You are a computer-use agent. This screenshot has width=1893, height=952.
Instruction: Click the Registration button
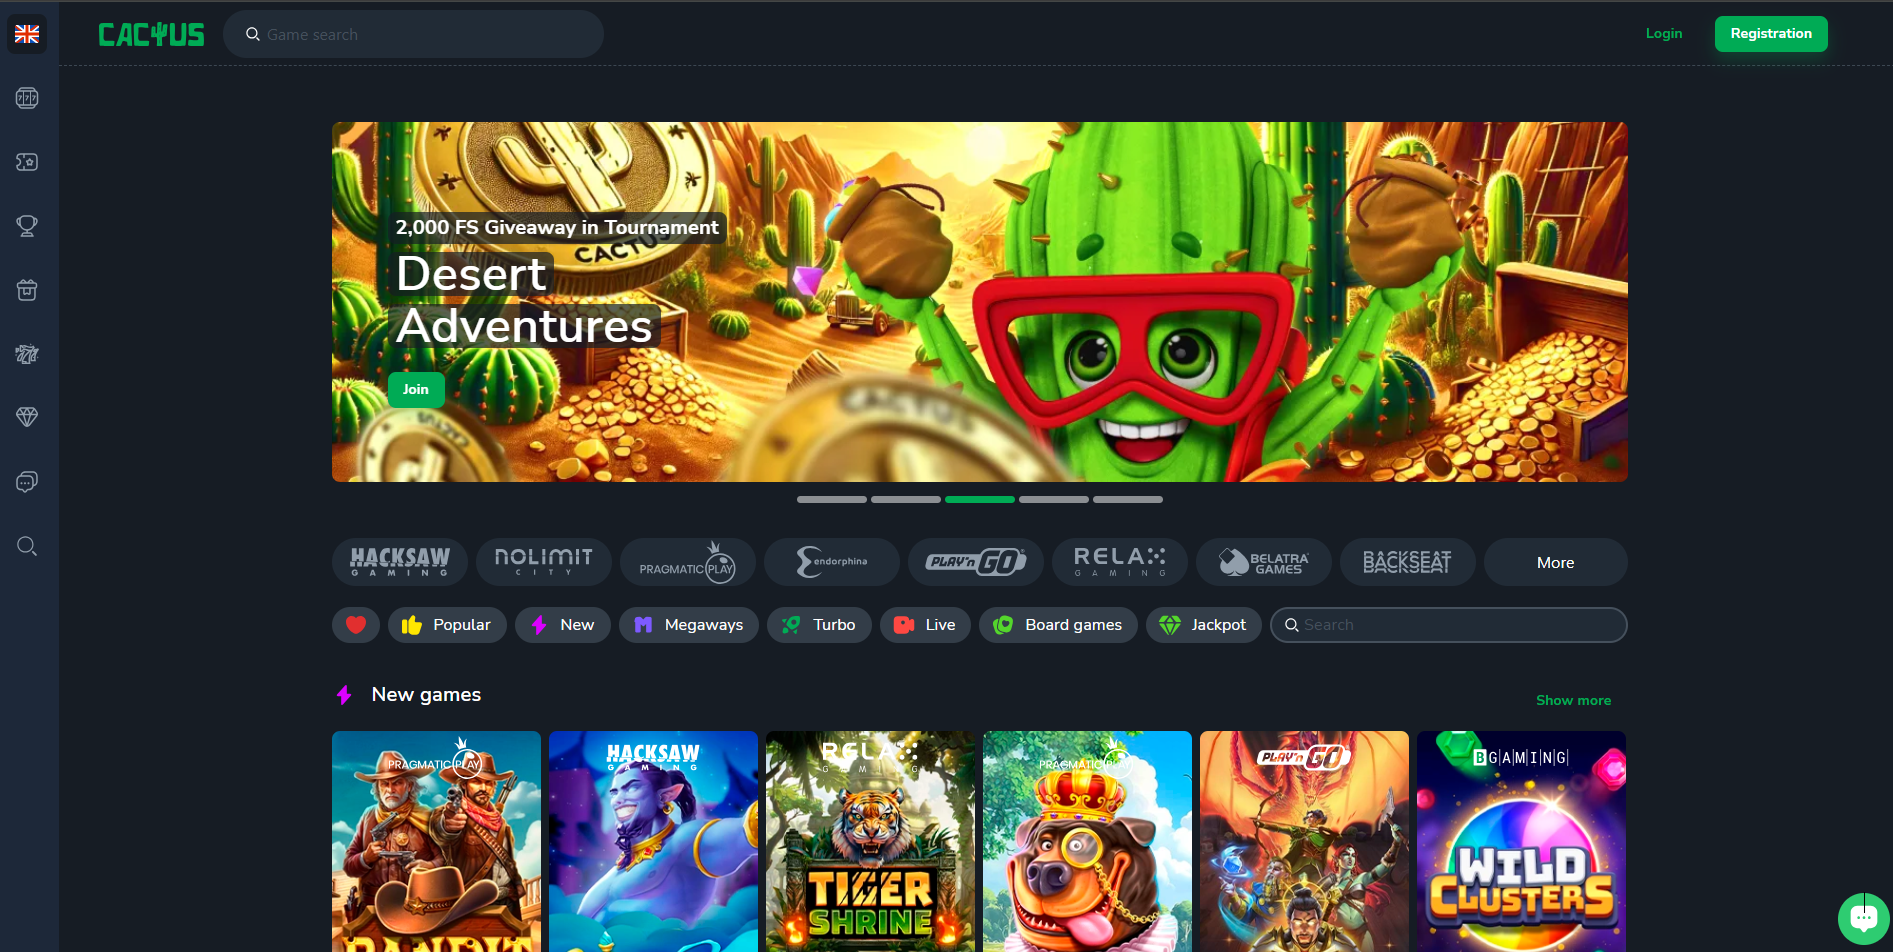click(x=1771, y=34)
